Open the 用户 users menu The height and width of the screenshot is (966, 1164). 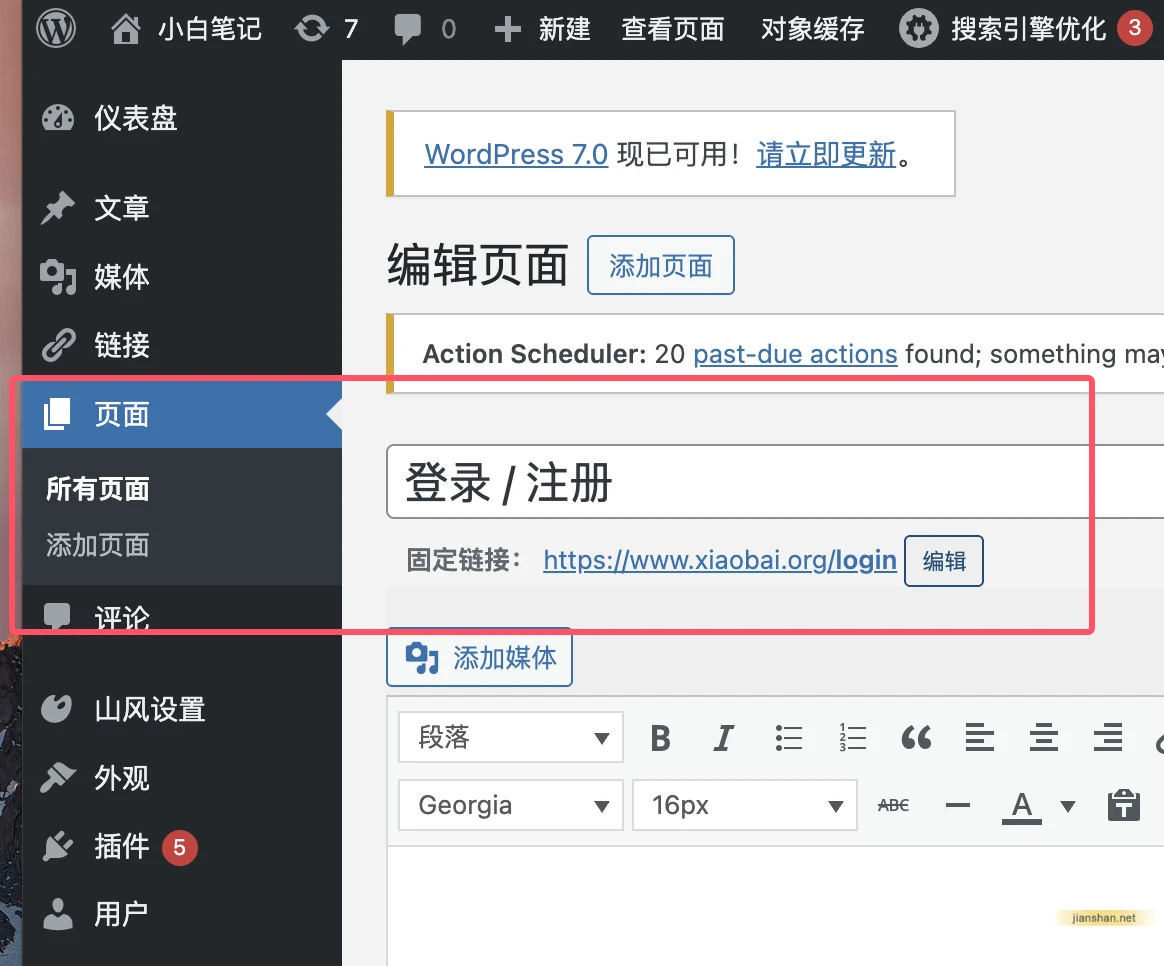[x=122, y=914]
